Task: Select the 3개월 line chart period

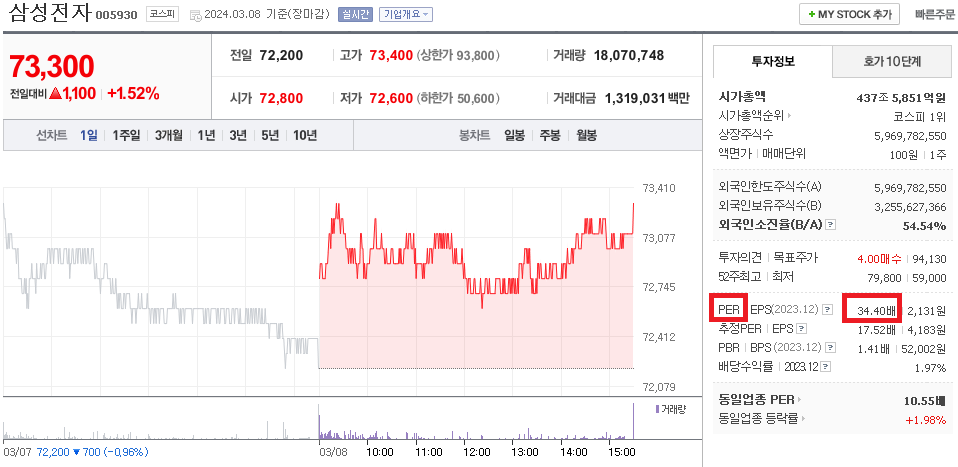Action: [x=168, y=136]
